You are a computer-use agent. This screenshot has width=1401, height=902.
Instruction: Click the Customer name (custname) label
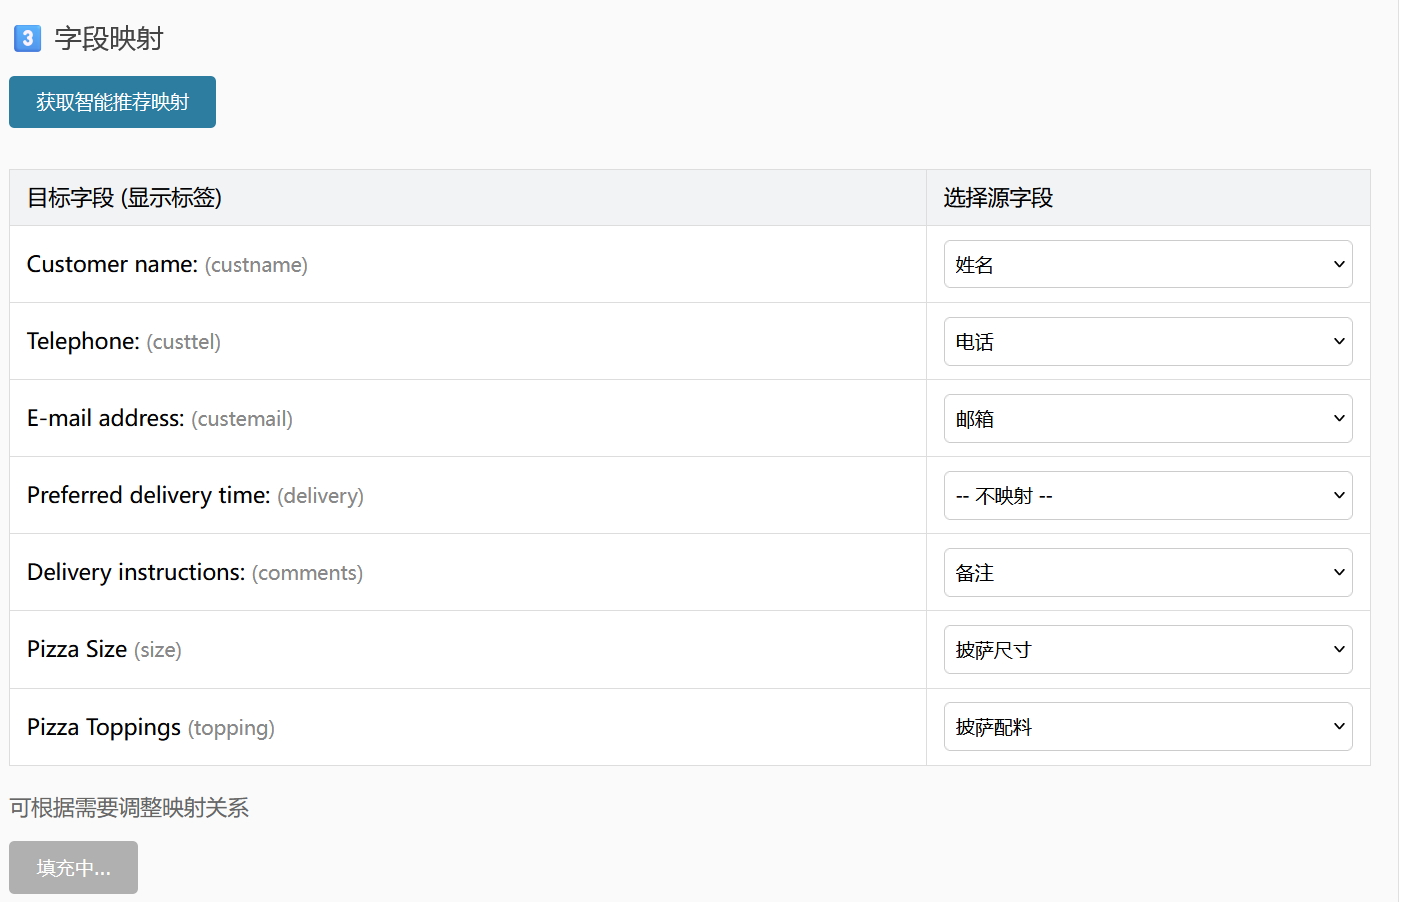(167, 264)
